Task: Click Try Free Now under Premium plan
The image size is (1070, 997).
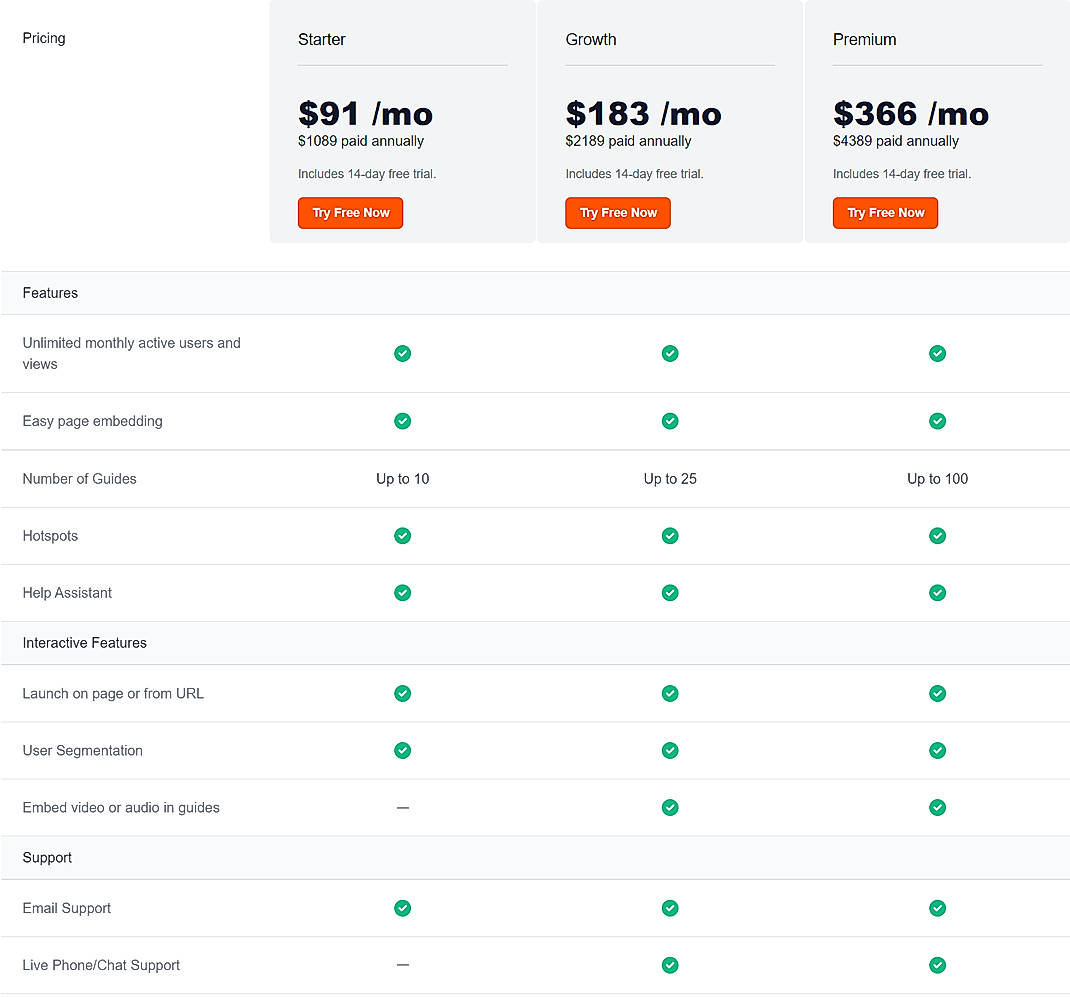Action: coord(885,213)
